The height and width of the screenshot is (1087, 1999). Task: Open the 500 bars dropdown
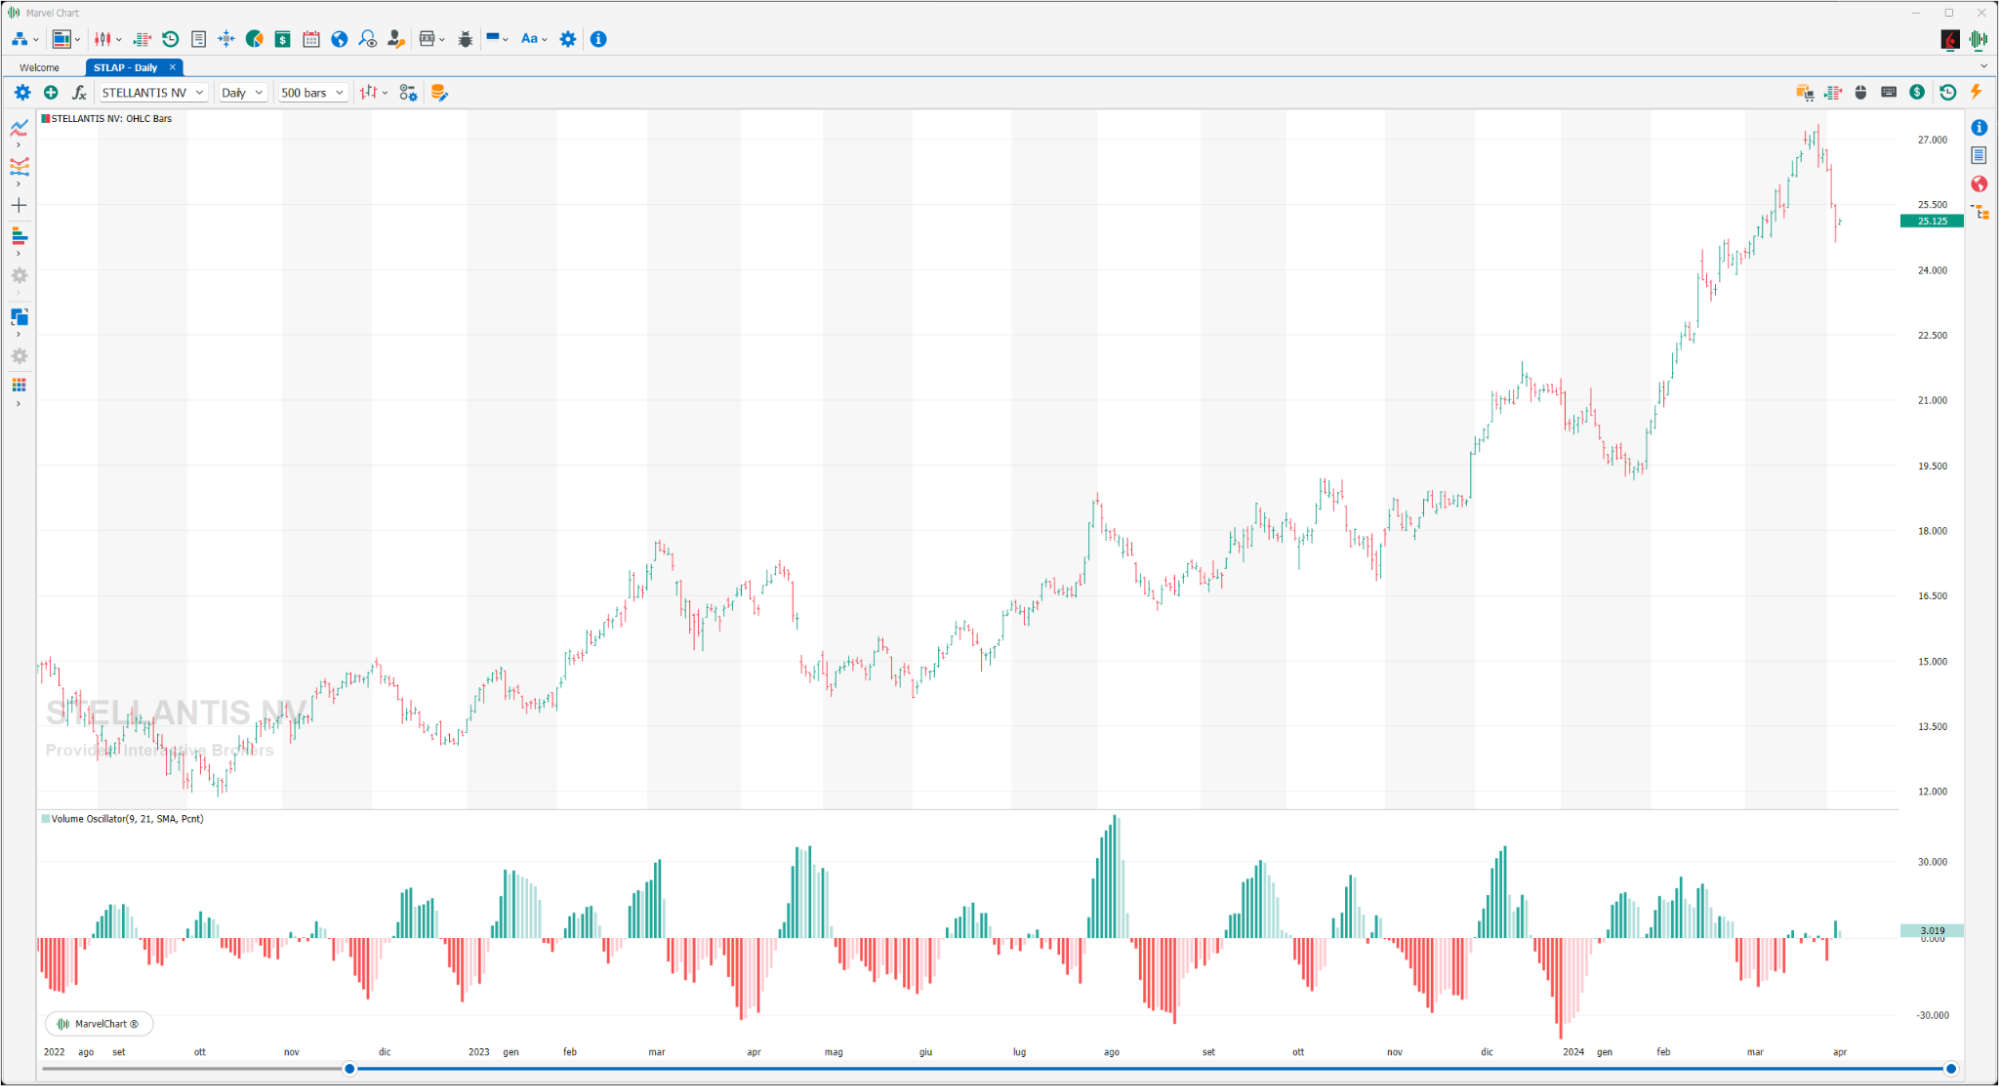pyautogui.click(x=312, y=93)
